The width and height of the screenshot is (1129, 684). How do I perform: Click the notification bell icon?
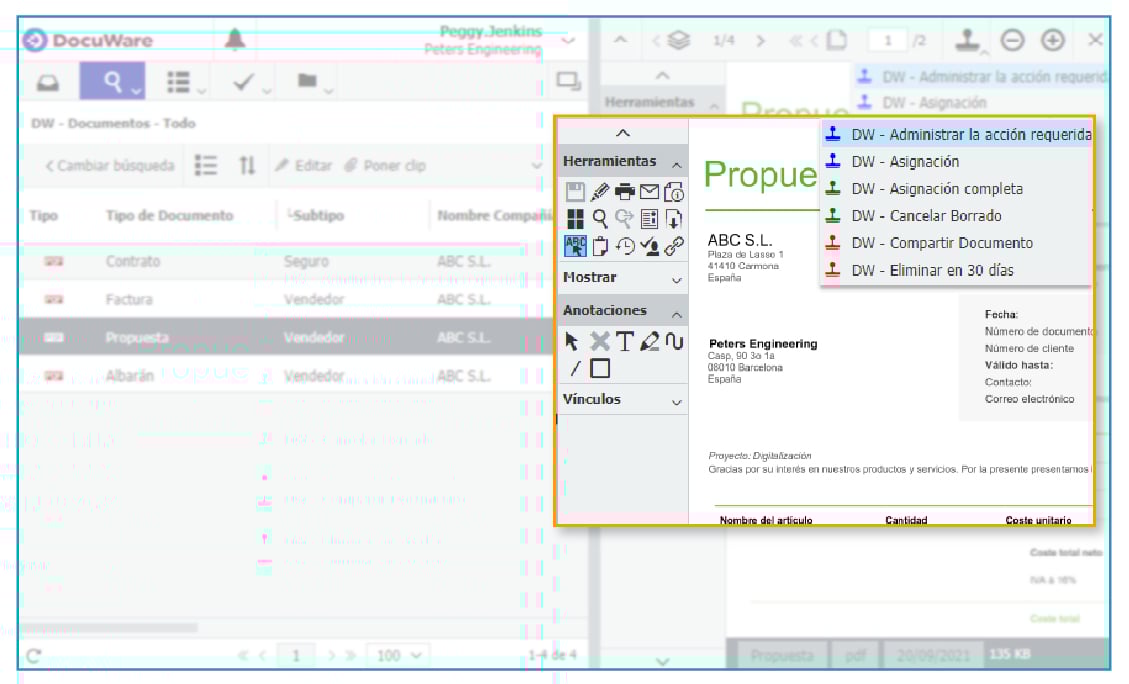click(x=234, y=40)
